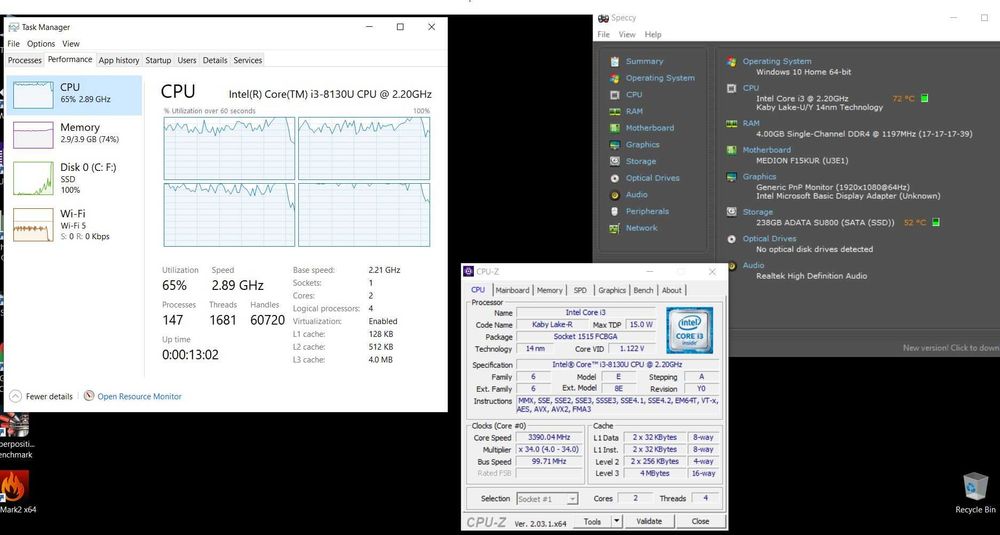Image resolution: width=1000 pixels, height=535 pixels.
Task: Click Operating System icon in Speccy sidebar
Action: pos(615,78)
